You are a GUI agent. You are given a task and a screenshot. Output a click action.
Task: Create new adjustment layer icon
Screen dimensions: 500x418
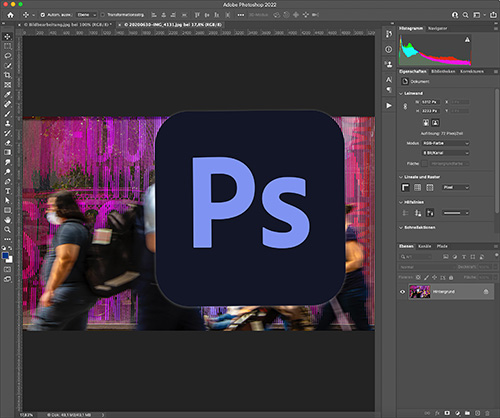[x=457, y=413]
